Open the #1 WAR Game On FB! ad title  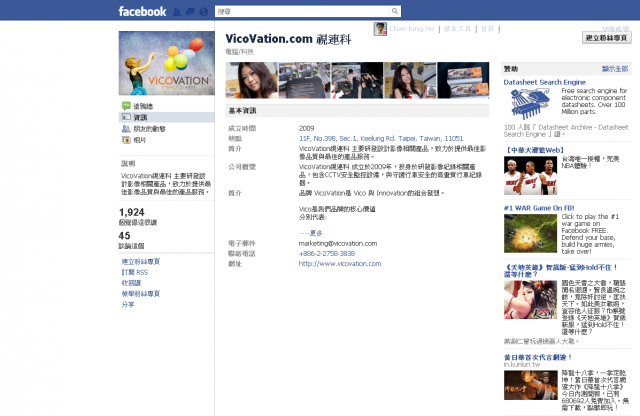click(x=539, y=208)
